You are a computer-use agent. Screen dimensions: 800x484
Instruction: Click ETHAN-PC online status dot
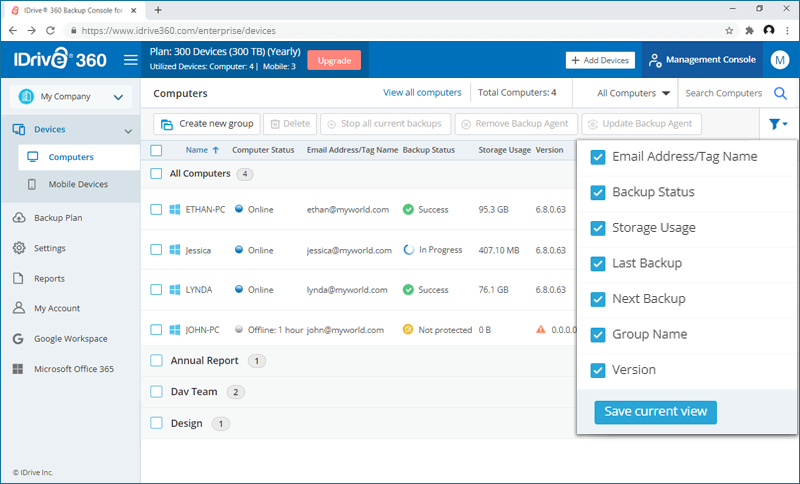[x=239, y=209]
